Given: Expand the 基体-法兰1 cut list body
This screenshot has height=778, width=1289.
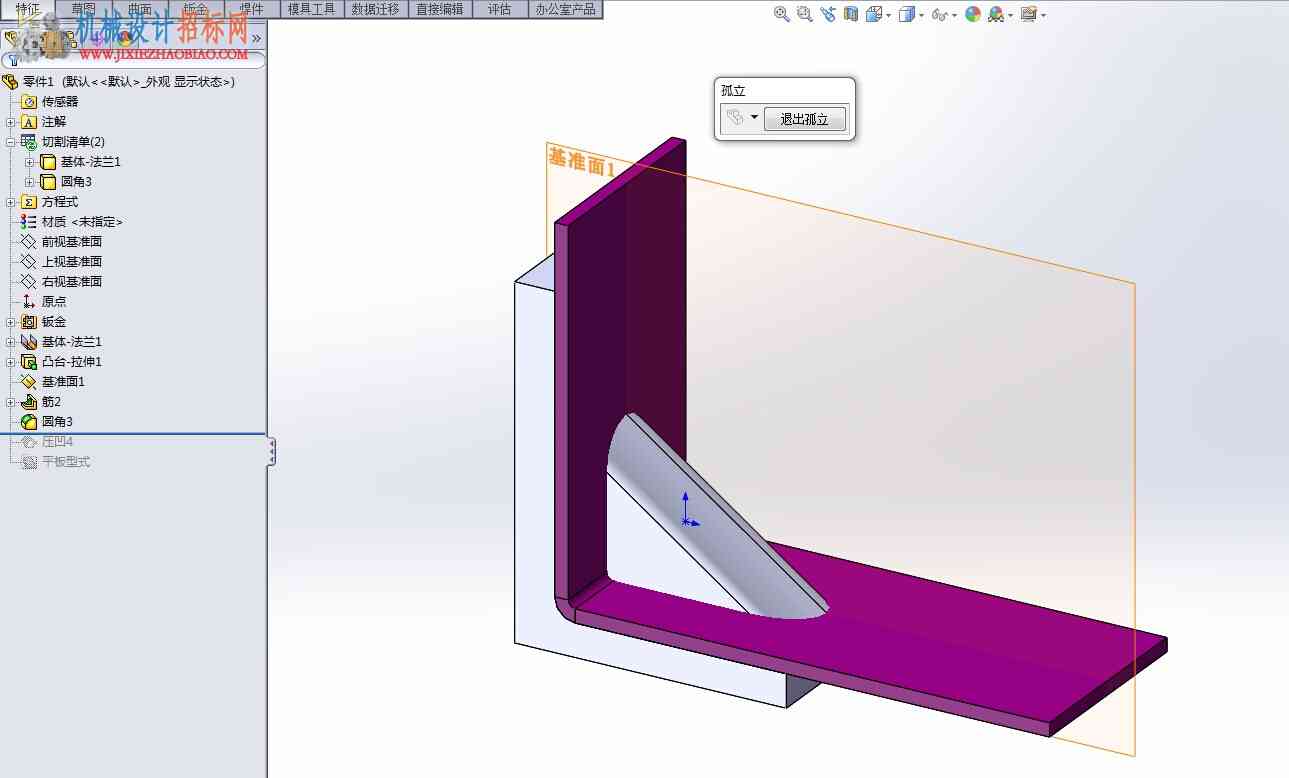Looking at the screenshot, I should 30,162.
